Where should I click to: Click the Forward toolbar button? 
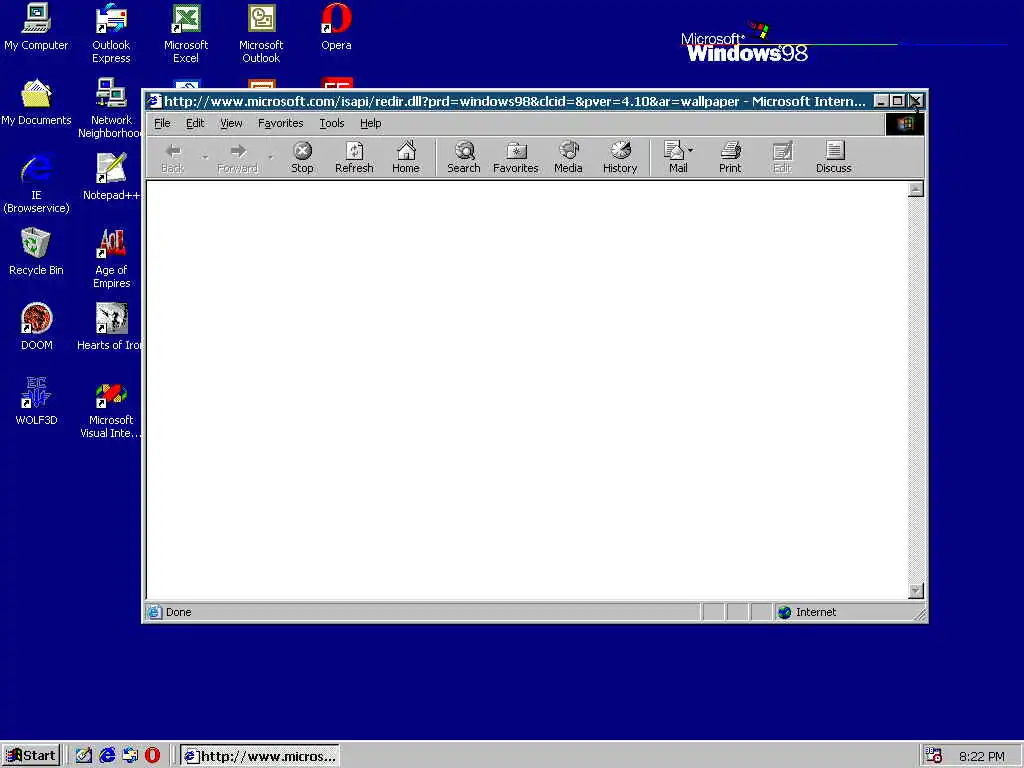pos(238,157)
